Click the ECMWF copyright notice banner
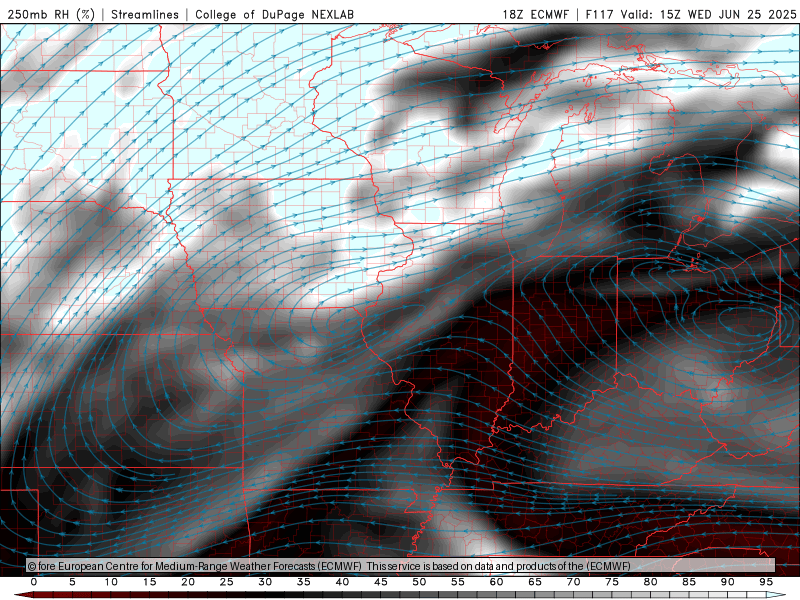This screenshot has width=800, height=600. 401,566
